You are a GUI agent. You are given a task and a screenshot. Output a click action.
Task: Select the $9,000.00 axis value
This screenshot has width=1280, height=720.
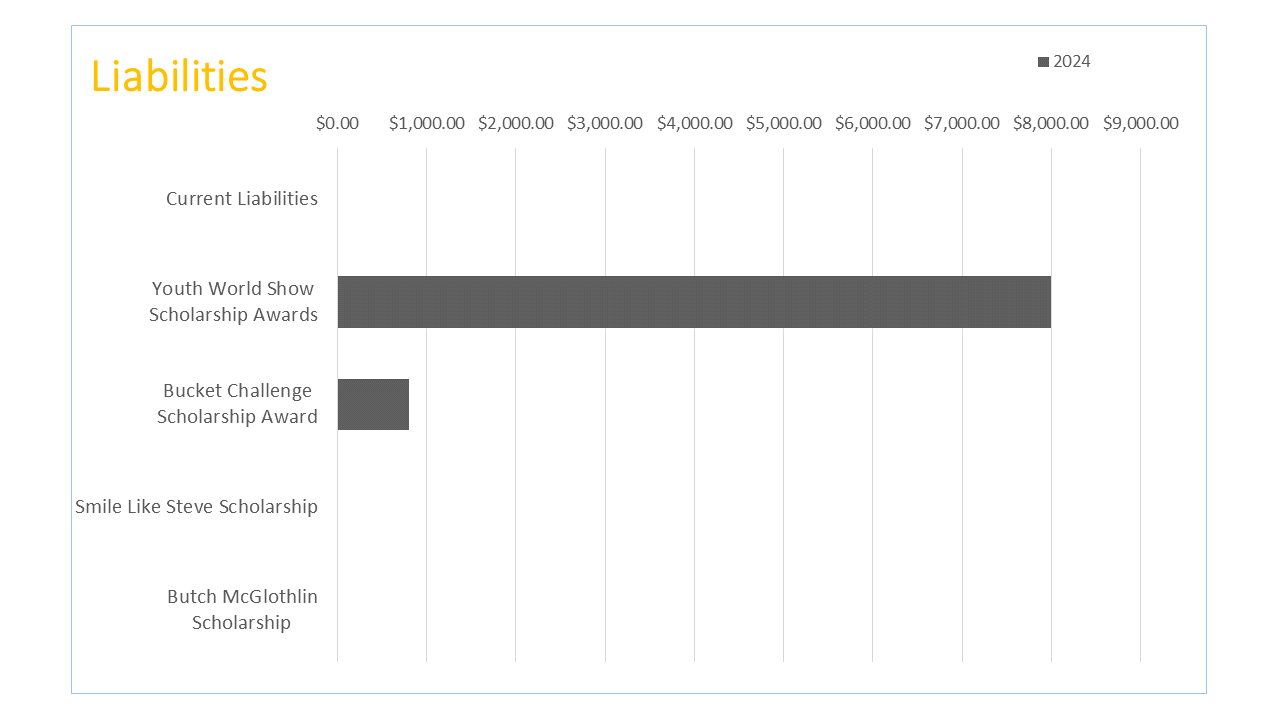pos(1141,124)
